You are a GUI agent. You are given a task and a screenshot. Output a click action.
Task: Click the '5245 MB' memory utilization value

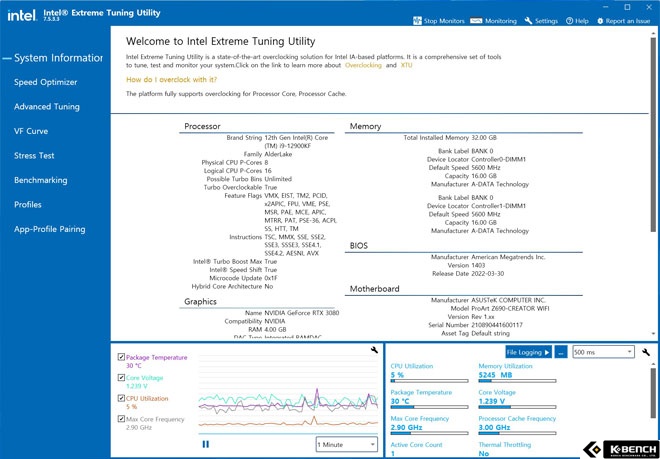coord(495,375)
